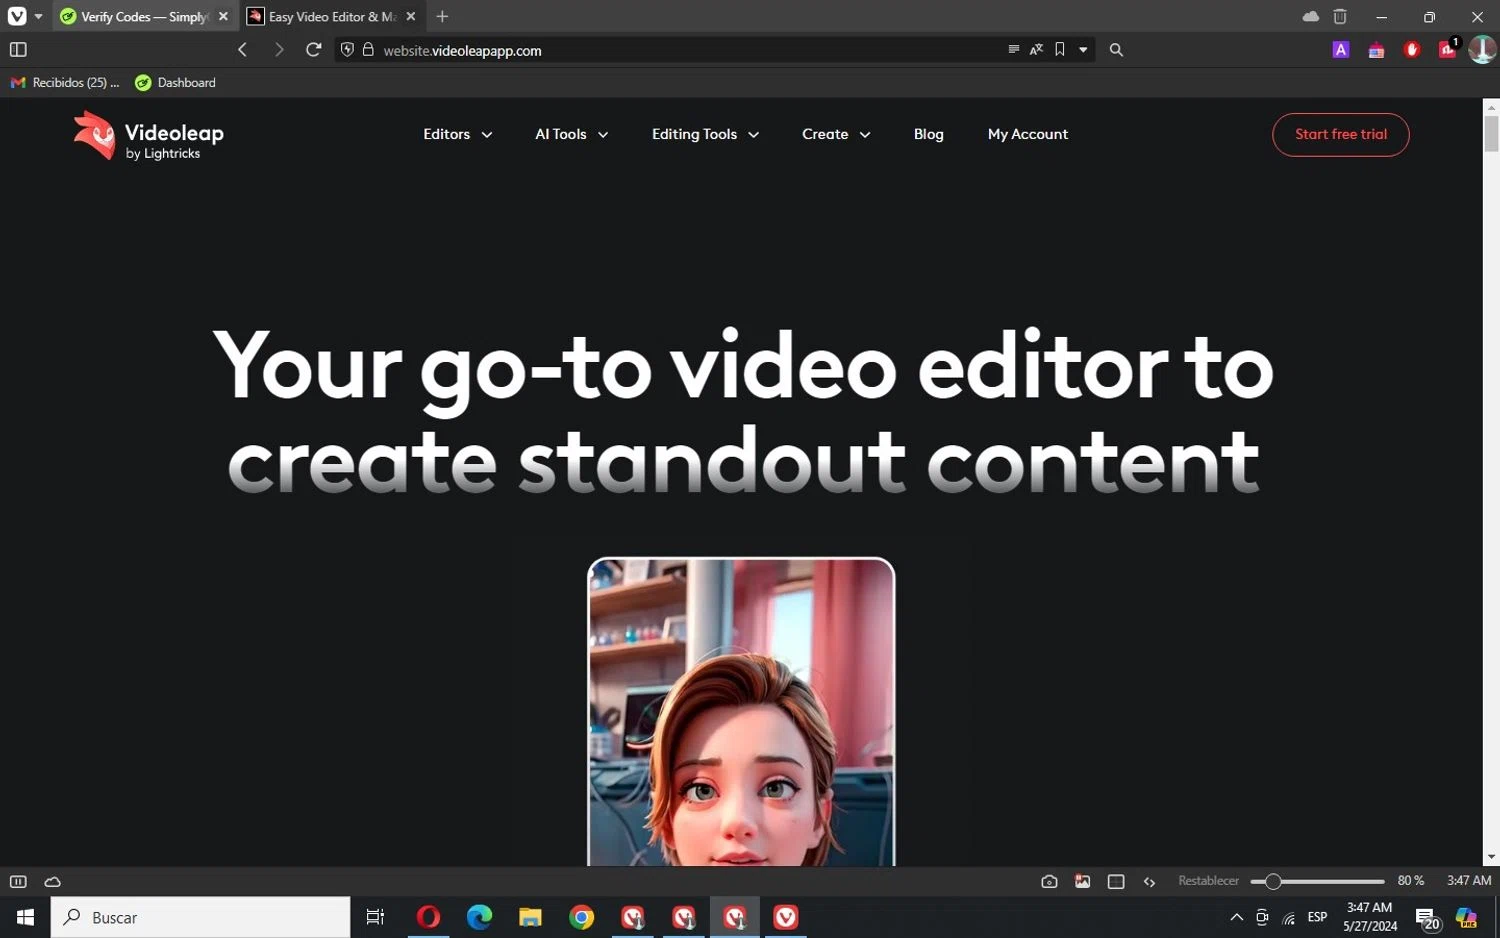The width and height of the screenshot is (1500, 938).
Task: Open Google Chrome from the taskbar
Action: tap(581, 917)
